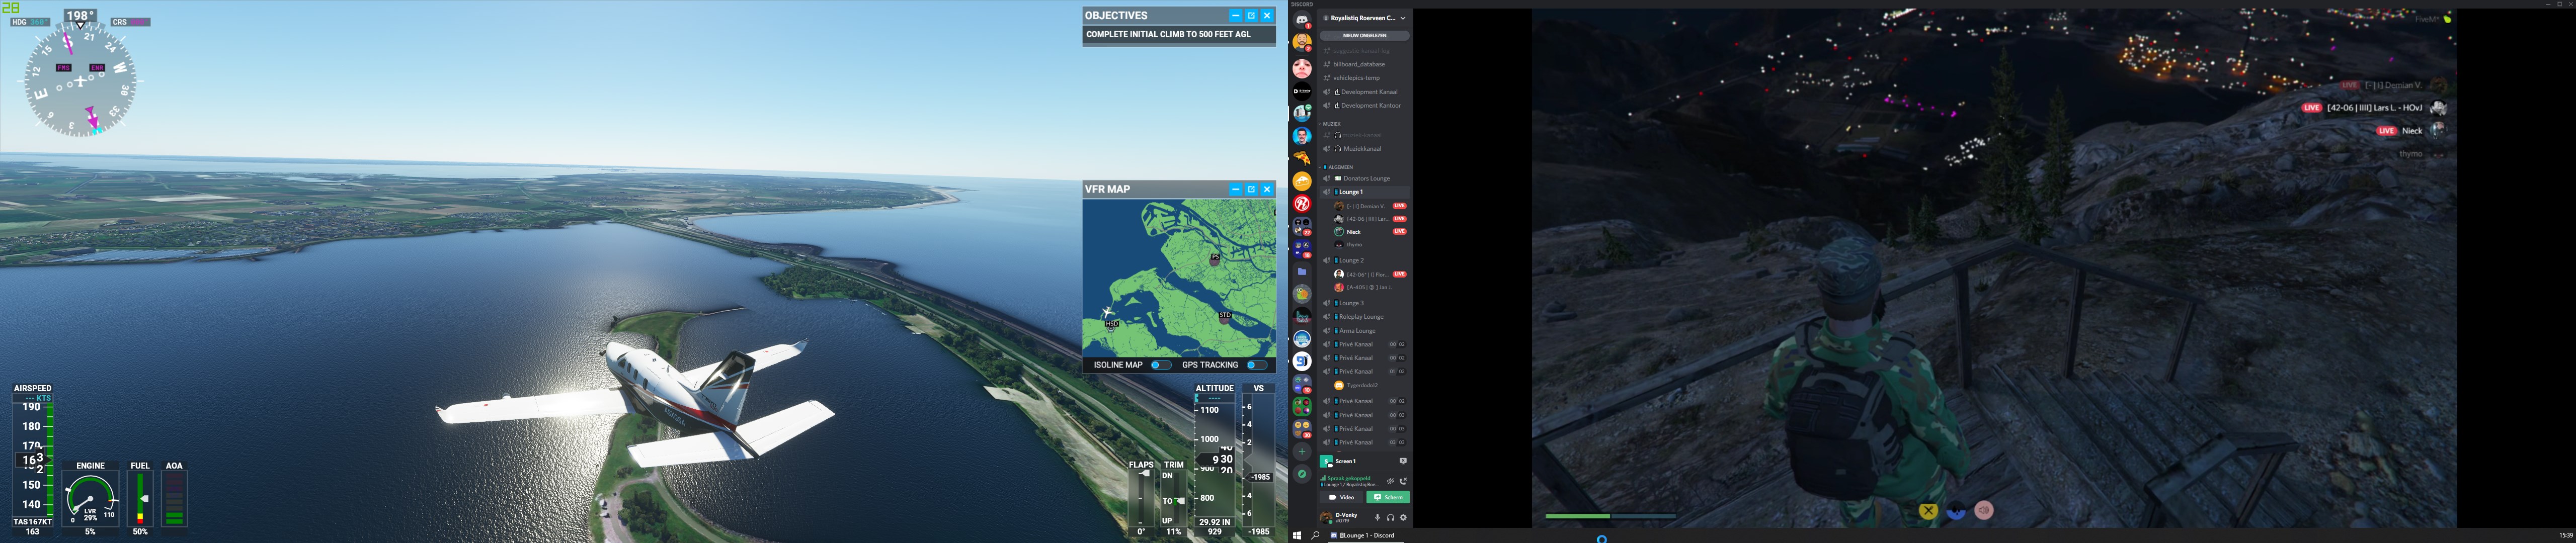Click the Nieuw Ongelezen button
This screenshot has width=2576, height=543.
pos(1364,35)
